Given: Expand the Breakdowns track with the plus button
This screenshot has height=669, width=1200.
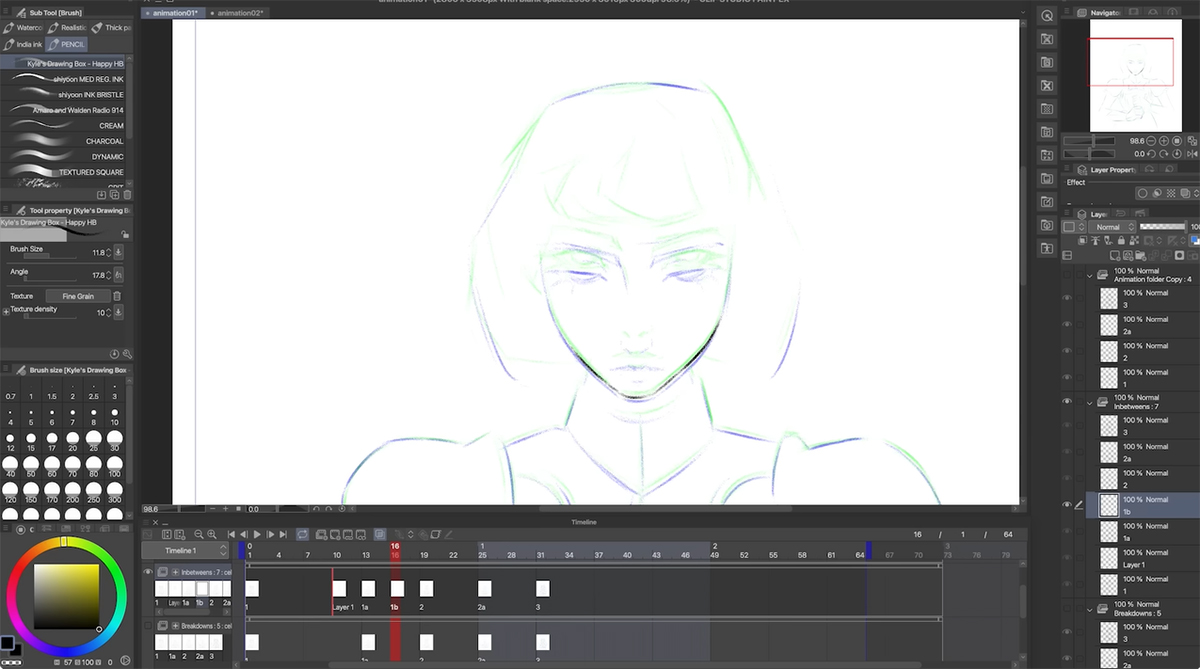Looking at the screenshot, I should (175, 626).
